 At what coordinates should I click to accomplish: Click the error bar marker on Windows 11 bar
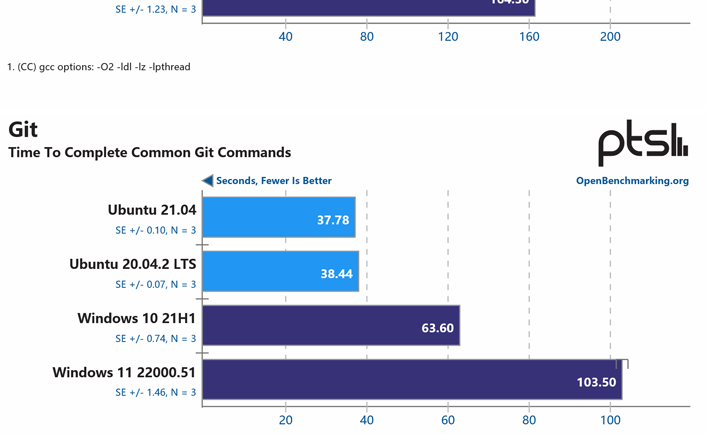(x=622, y=364)
